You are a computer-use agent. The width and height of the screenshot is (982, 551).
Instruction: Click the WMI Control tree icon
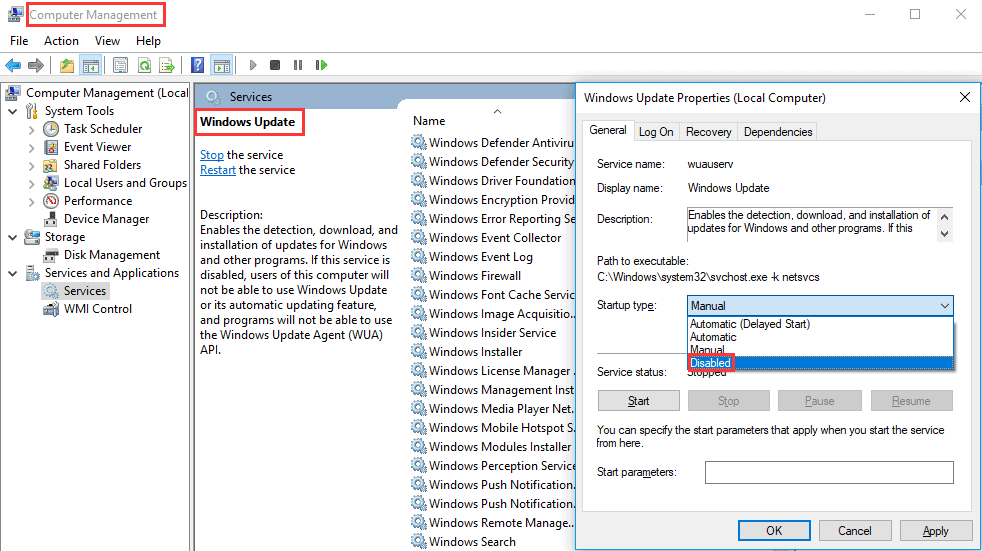tap(51, 309)
